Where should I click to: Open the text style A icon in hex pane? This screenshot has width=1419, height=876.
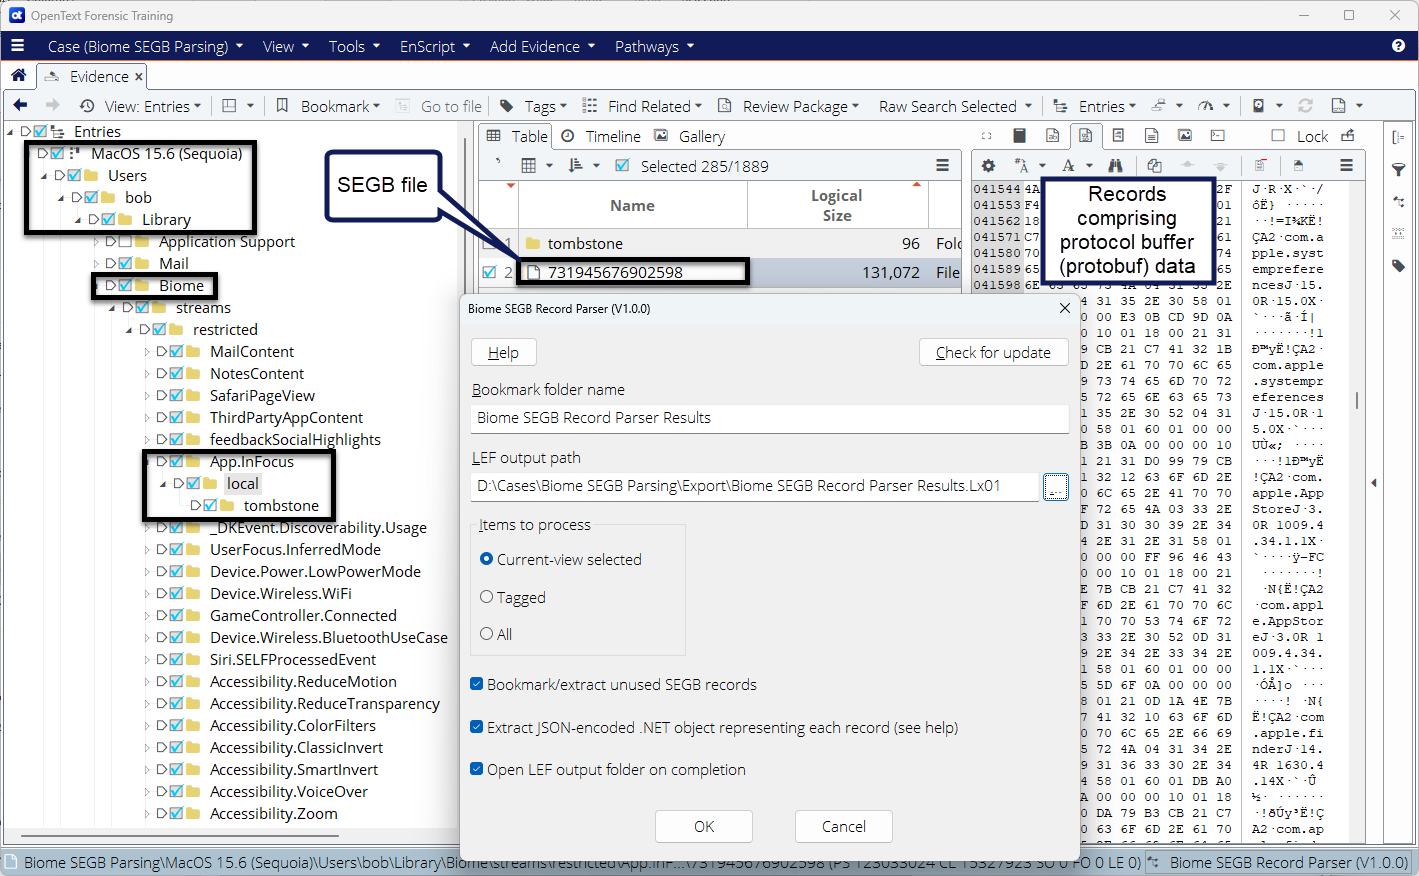1068,165
